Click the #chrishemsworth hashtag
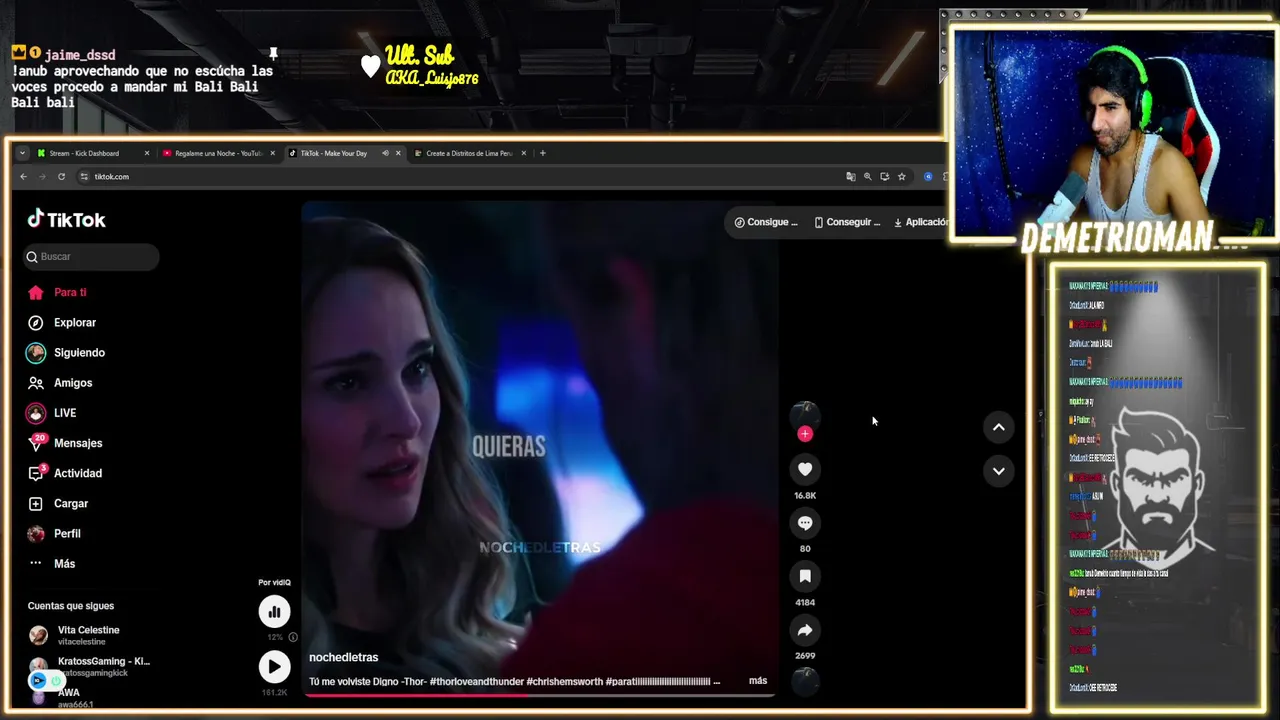1280x720 pixels. (563, 682)
